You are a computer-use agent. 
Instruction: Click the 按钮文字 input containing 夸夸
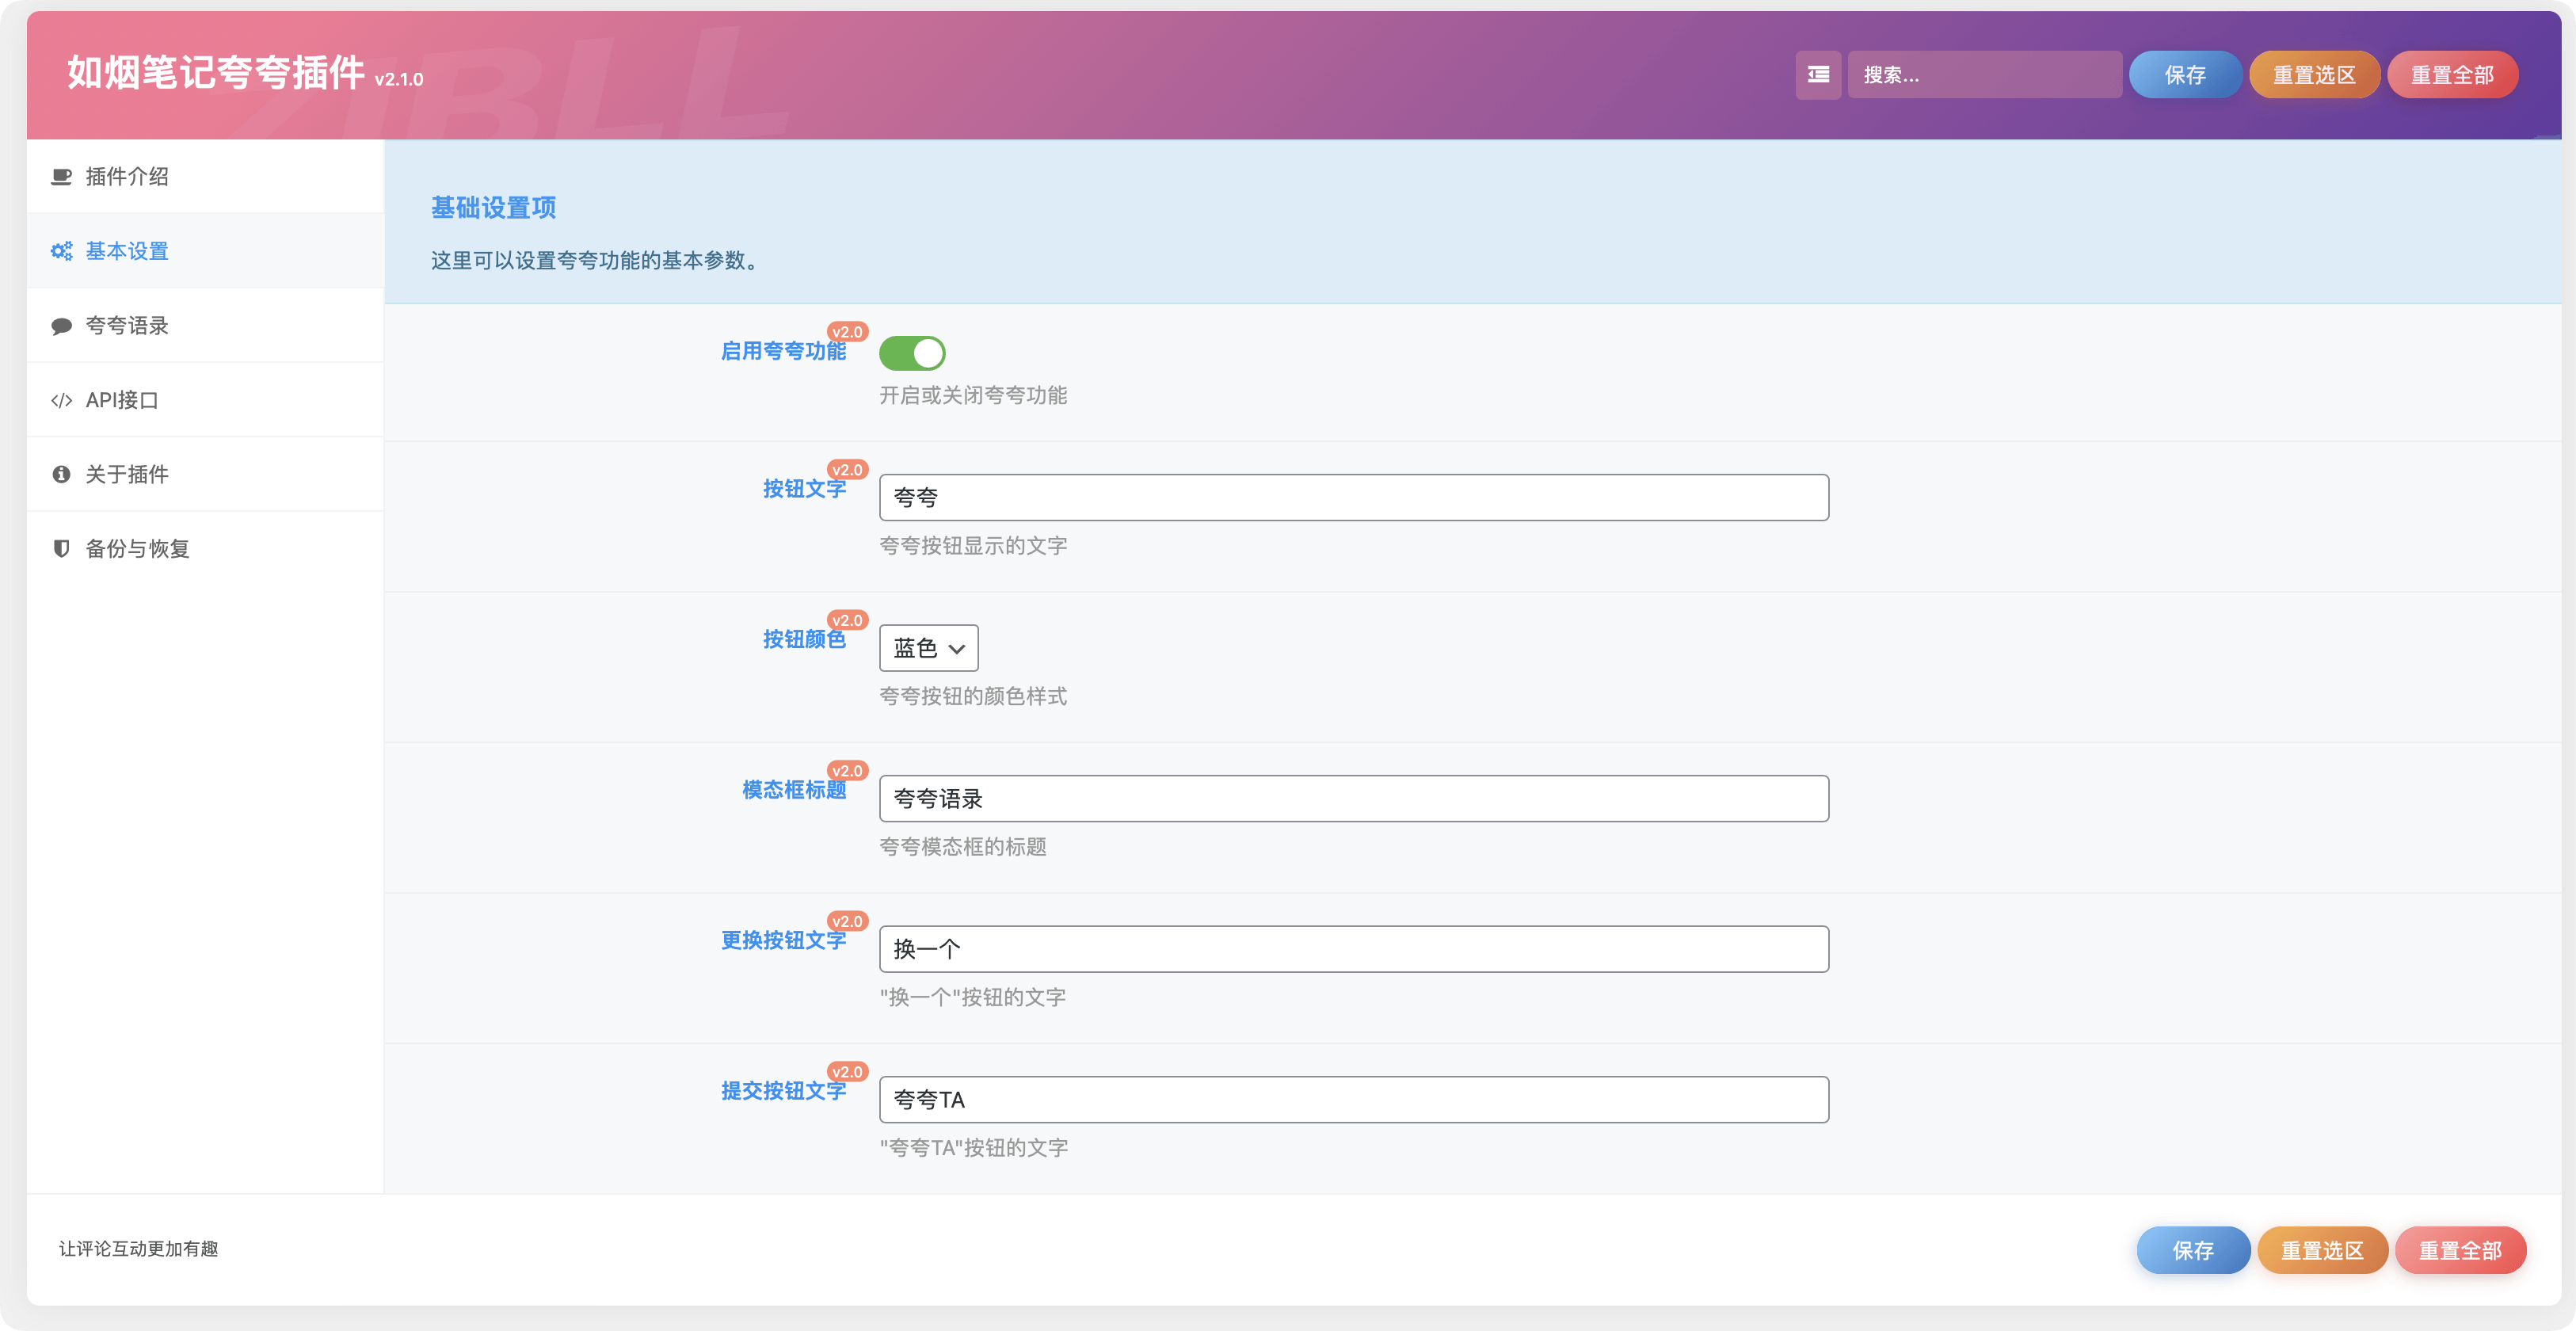pos(1353,498)
